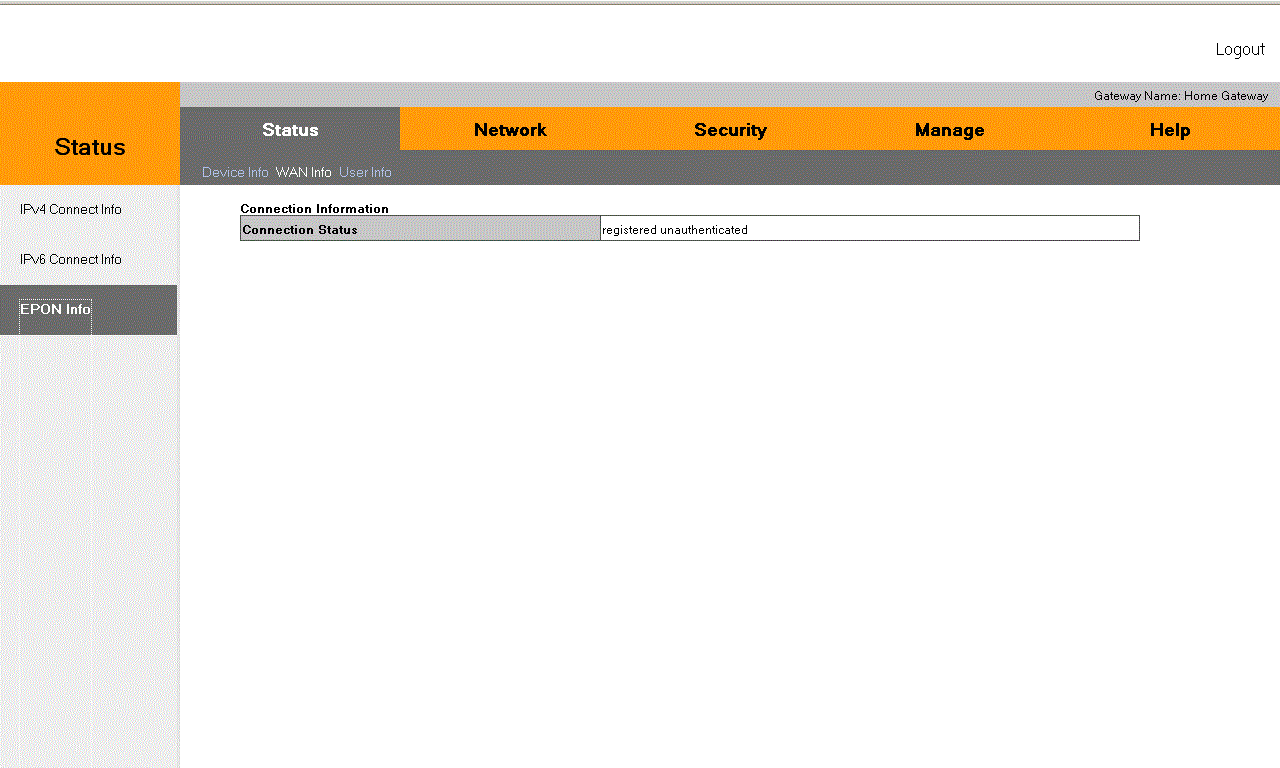1280x768 pixels.
Task: Select the Device Info submenu
Action: pyautogui.click(x=235, y=173)
